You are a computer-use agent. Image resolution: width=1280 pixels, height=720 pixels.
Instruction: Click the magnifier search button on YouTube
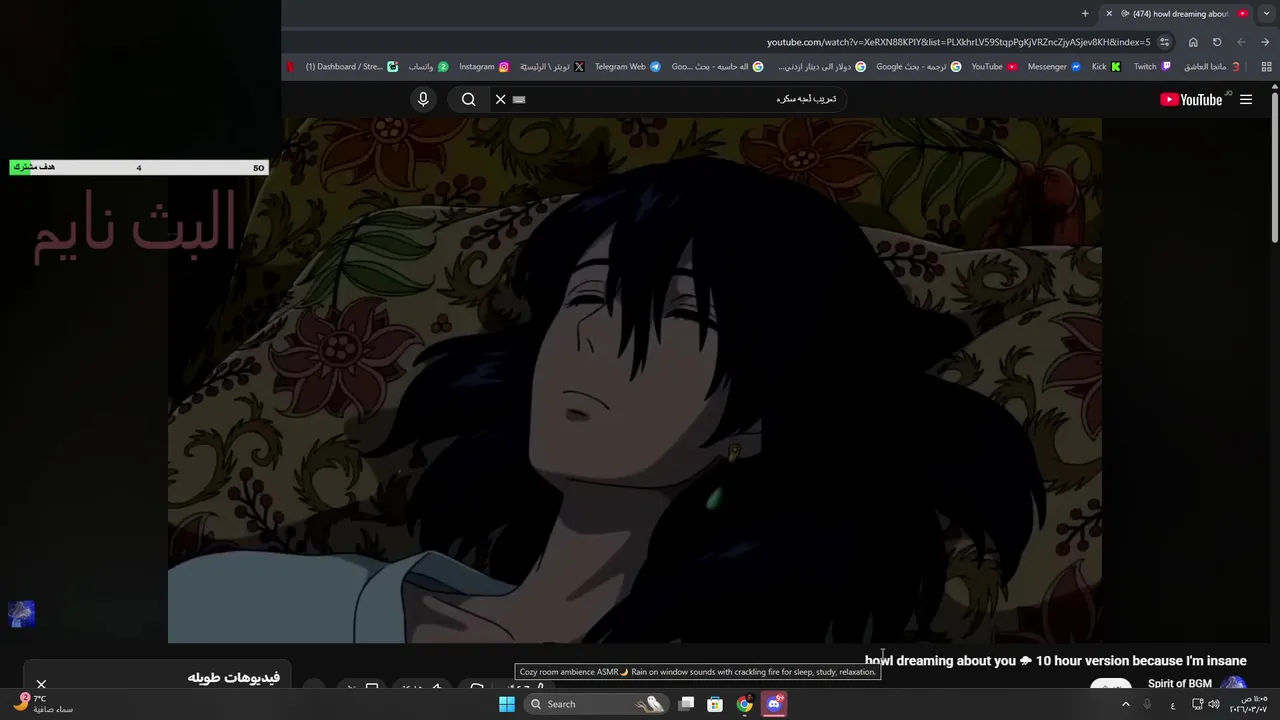click(468, 99)
